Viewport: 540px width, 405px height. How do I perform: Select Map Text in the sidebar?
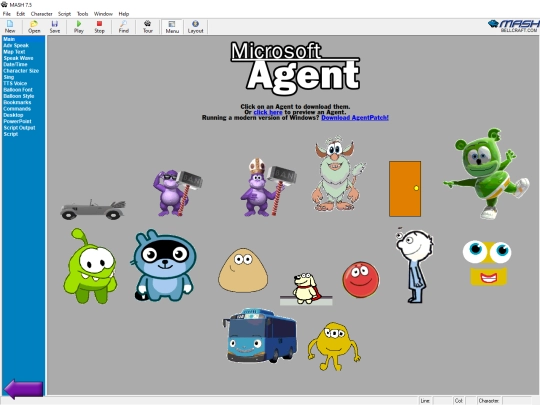coord(14,52)
